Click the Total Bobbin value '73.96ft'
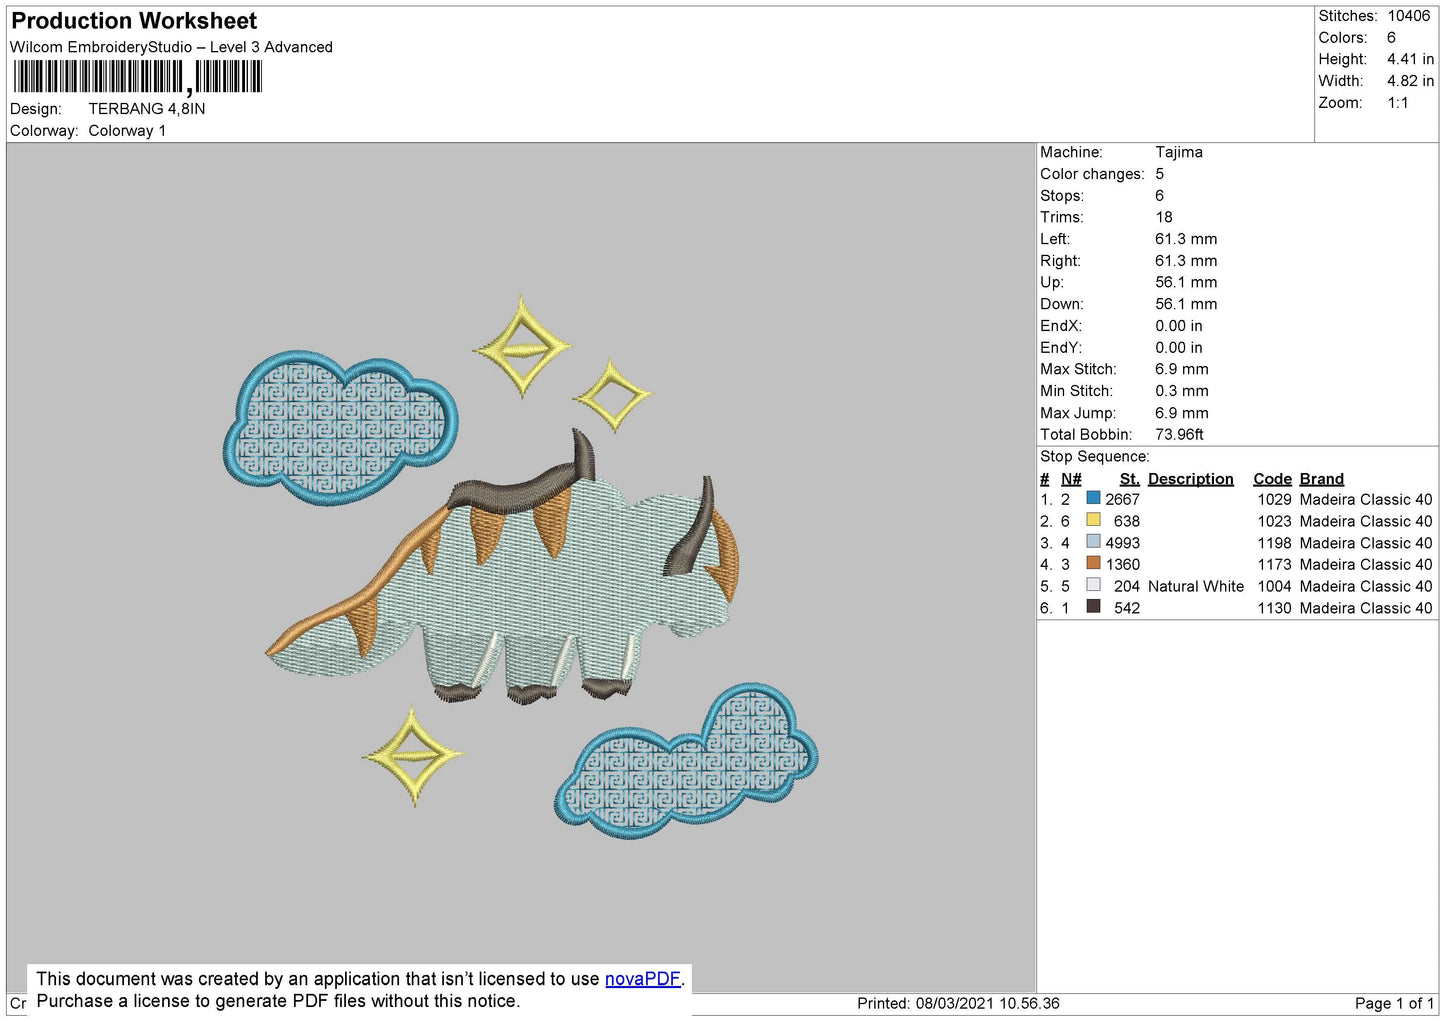The image size is (1445, 1021). (x=1179, y=434)
